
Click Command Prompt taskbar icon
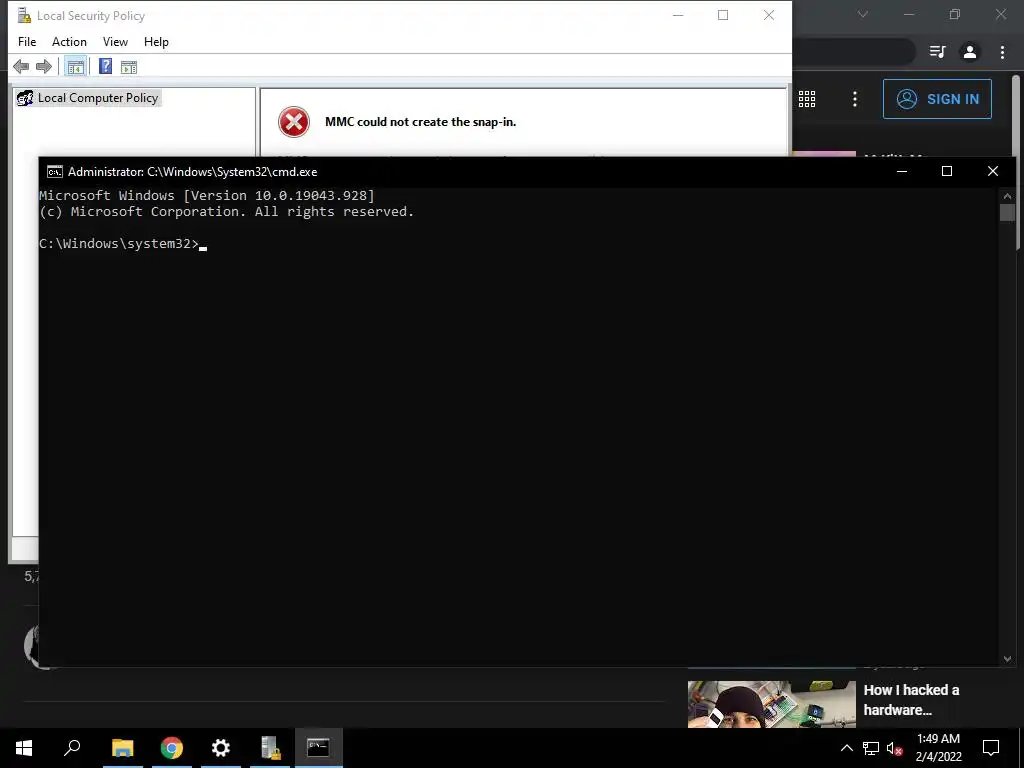(x=319, y=748)
